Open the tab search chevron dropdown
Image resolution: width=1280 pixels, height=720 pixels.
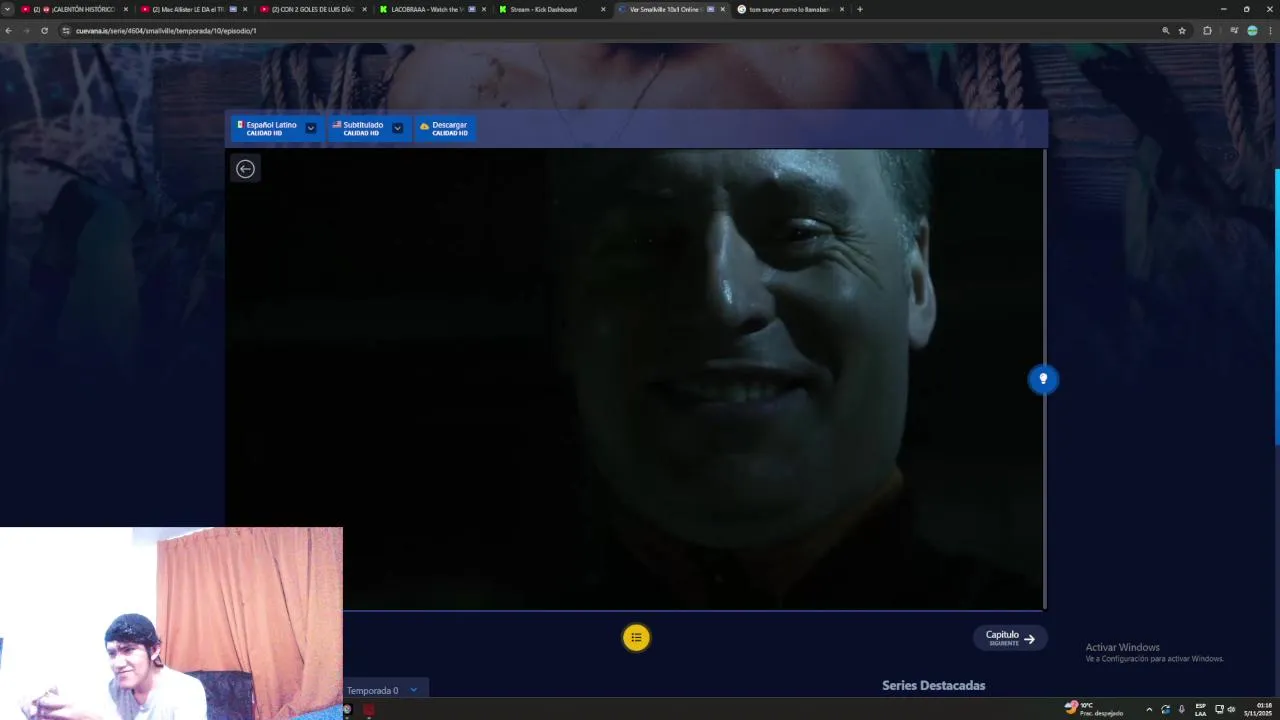pos(8,9)
